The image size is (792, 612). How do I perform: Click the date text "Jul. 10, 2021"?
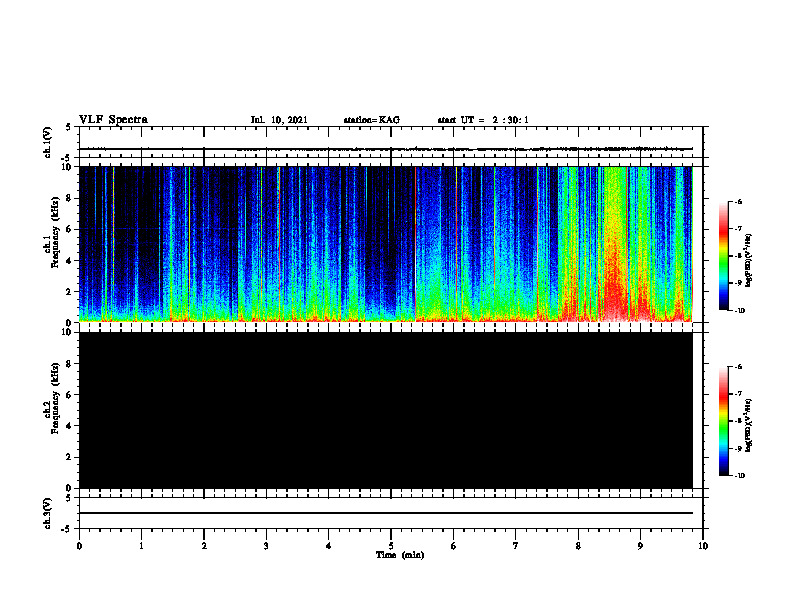click(x=279, y=120)
